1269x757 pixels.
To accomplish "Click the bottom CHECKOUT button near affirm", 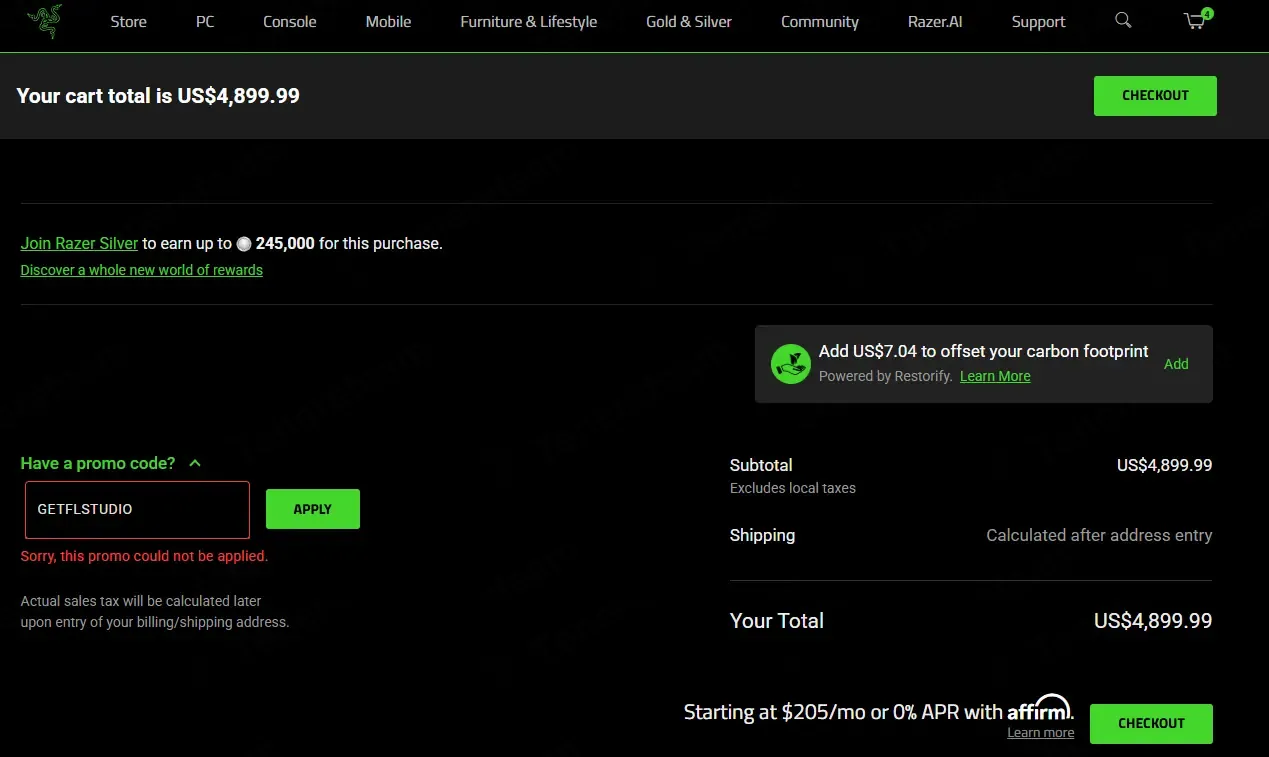I will [x=1151, y=724].
